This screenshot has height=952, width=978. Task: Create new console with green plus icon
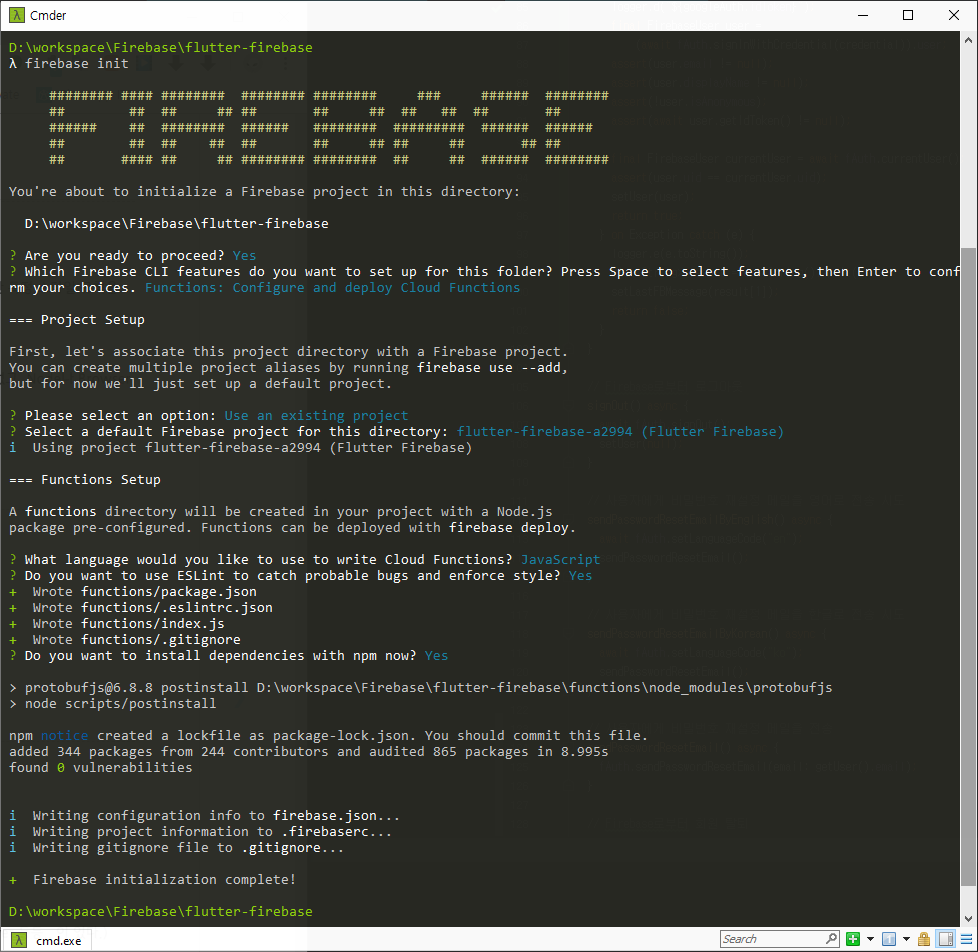click(853, 939)
